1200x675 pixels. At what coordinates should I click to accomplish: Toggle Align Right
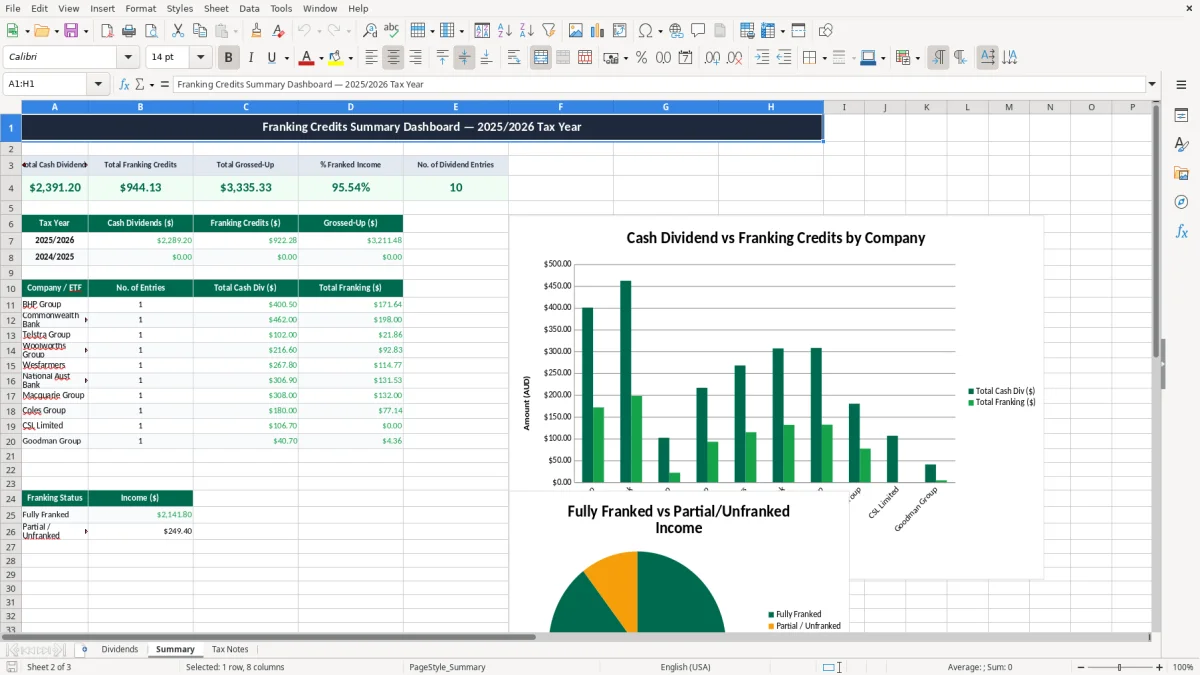(x=416, y=58)
